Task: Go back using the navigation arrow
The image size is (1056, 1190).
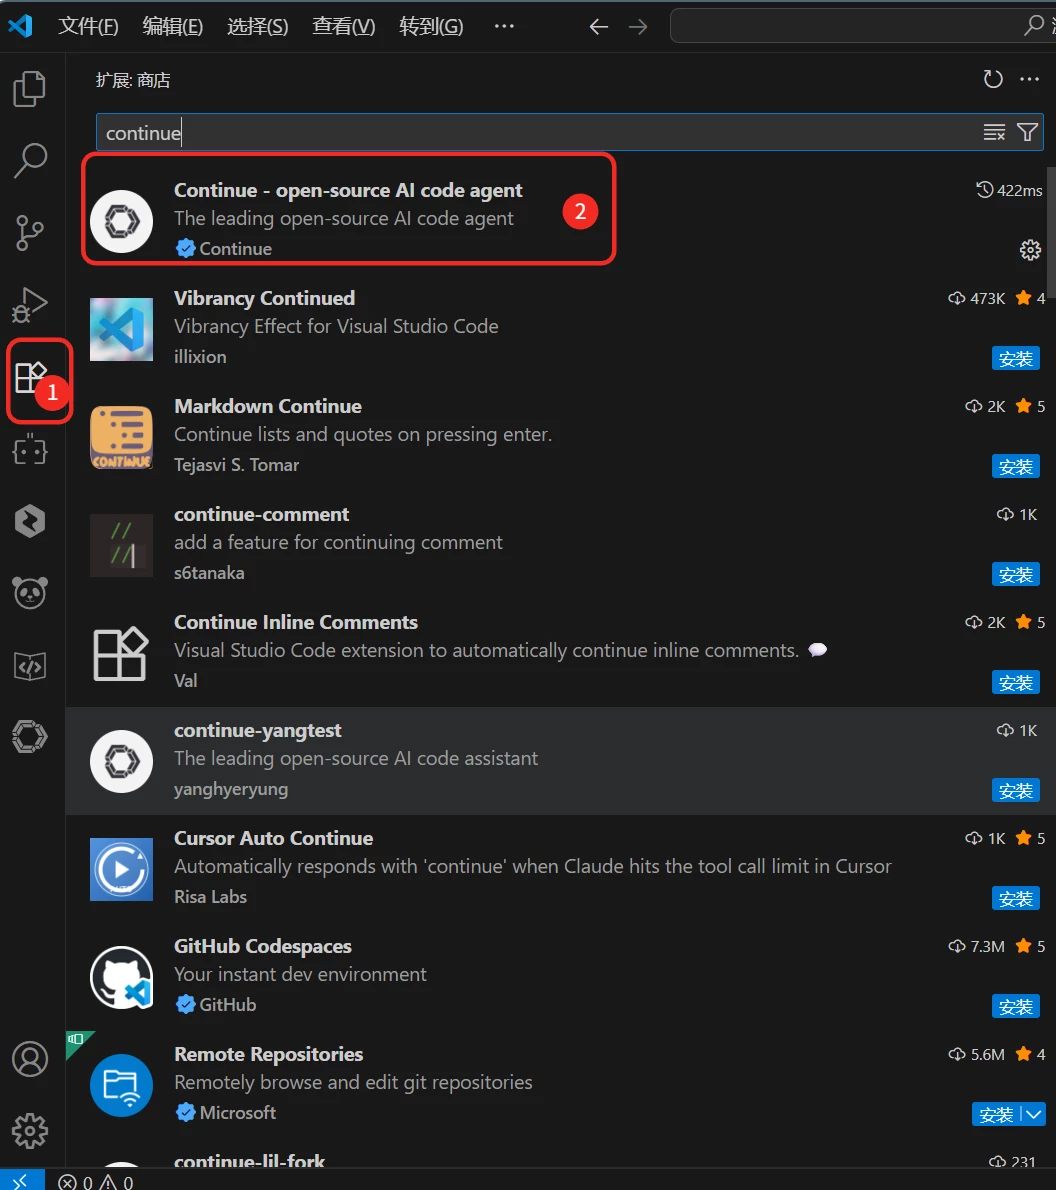Action: [x=599, y=27]
